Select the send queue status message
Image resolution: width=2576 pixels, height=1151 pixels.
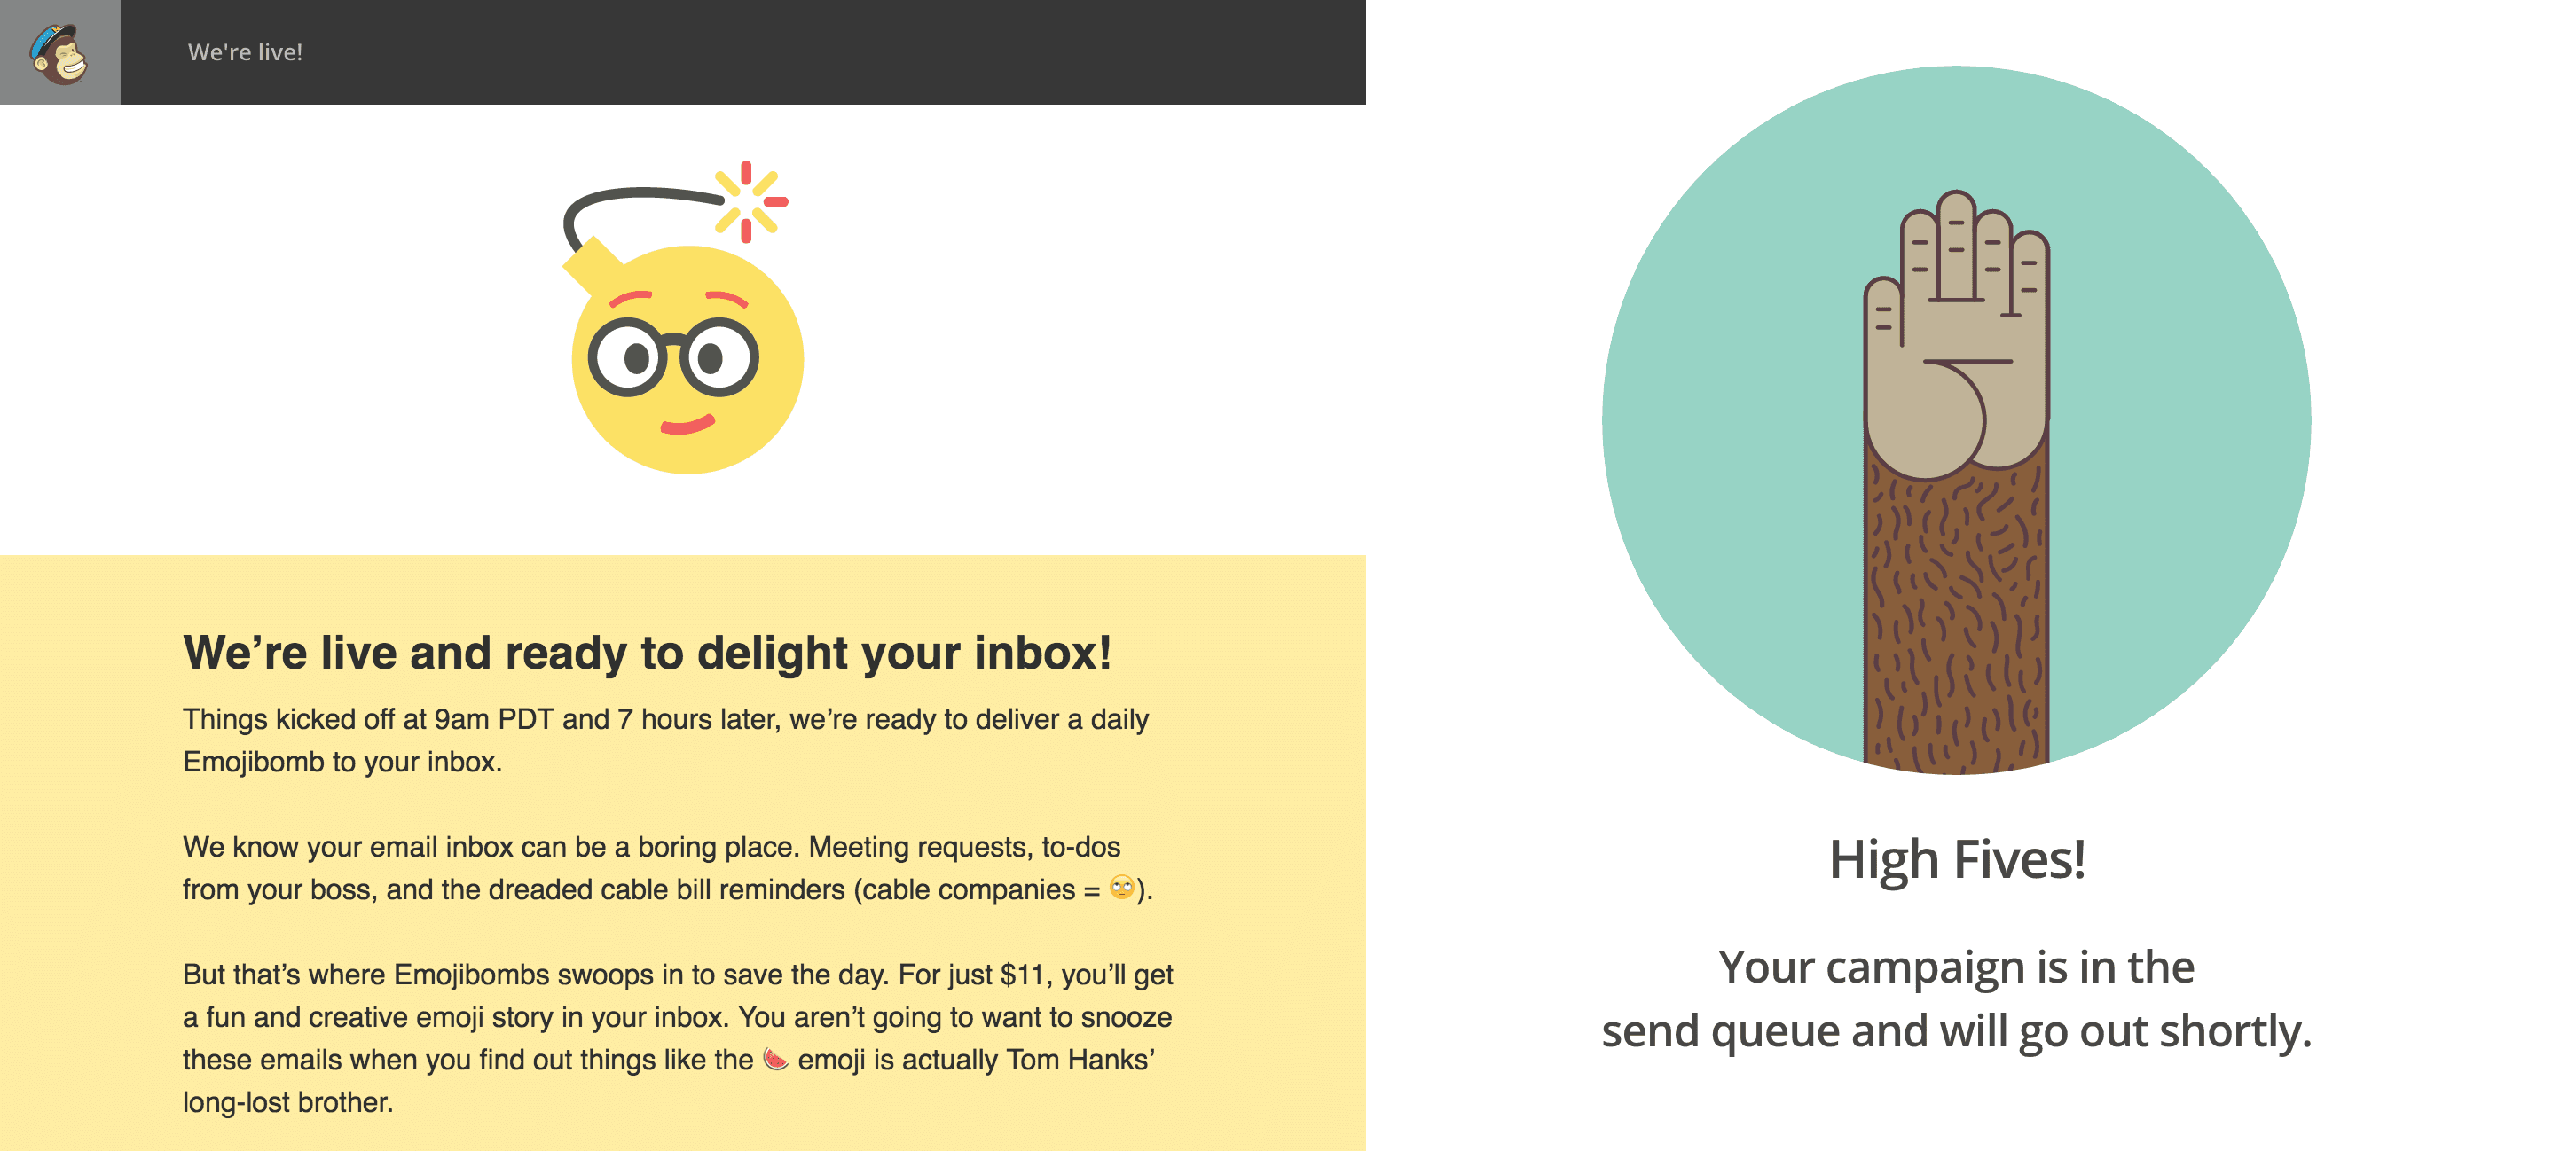click(x=1955, y=1000)
